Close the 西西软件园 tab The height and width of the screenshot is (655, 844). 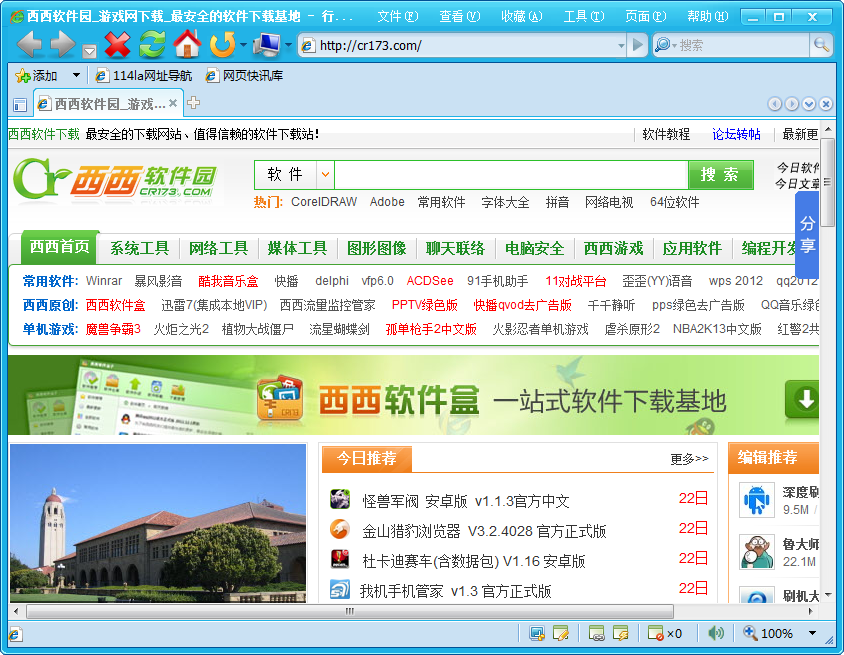(x=173, y=103)
